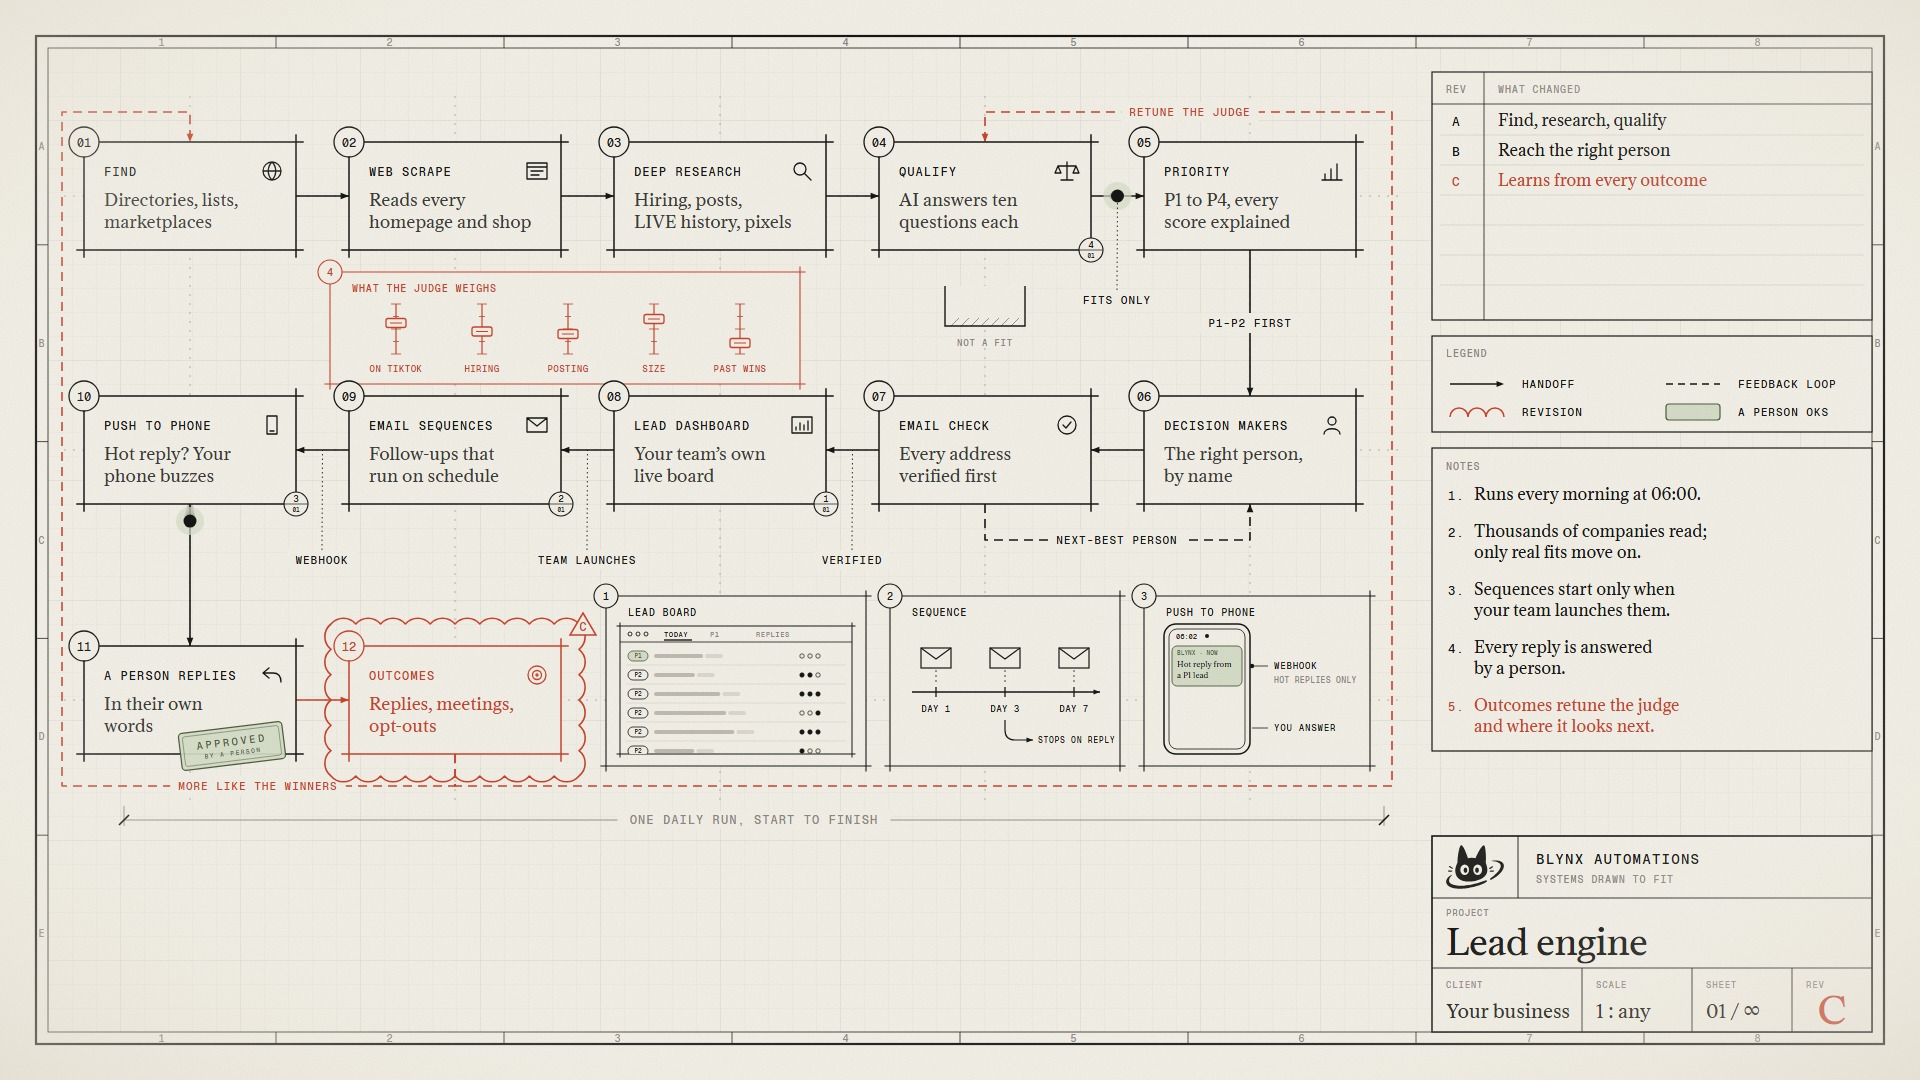Image resolution: width=1920 pixels, height=1080 pixels.
Task: Click the Blynx cat logo
Action: click(x=1474, y=866)
